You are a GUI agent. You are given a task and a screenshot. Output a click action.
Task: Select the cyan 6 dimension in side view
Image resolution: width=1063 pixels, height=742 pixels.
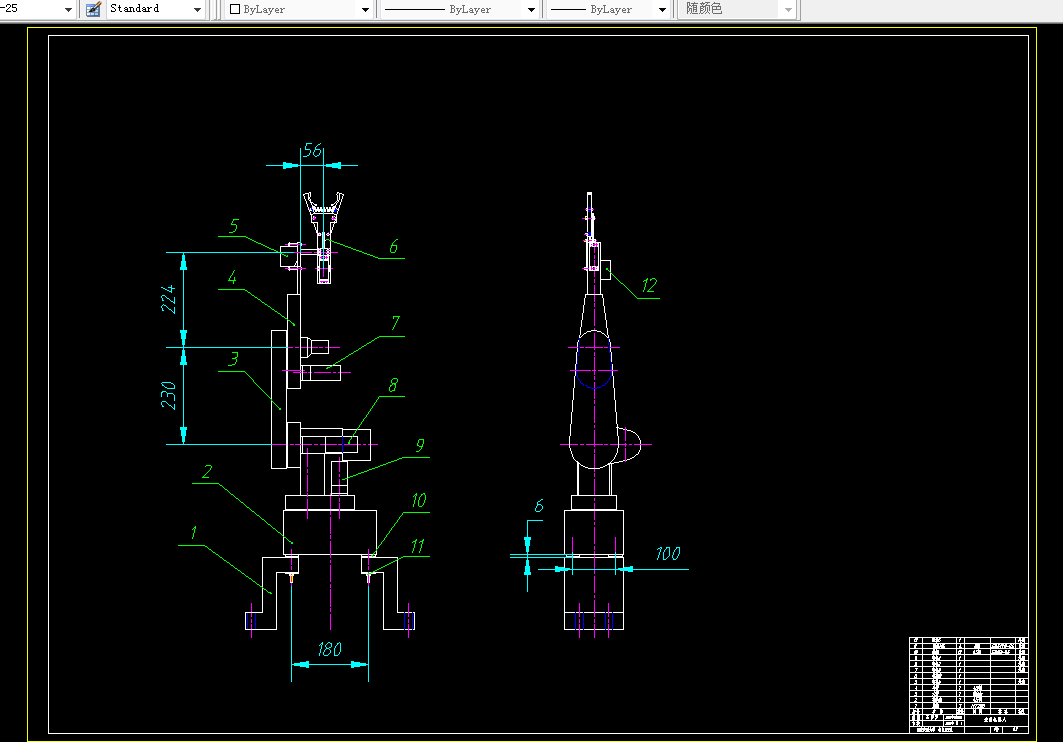(x=539, y=506)
